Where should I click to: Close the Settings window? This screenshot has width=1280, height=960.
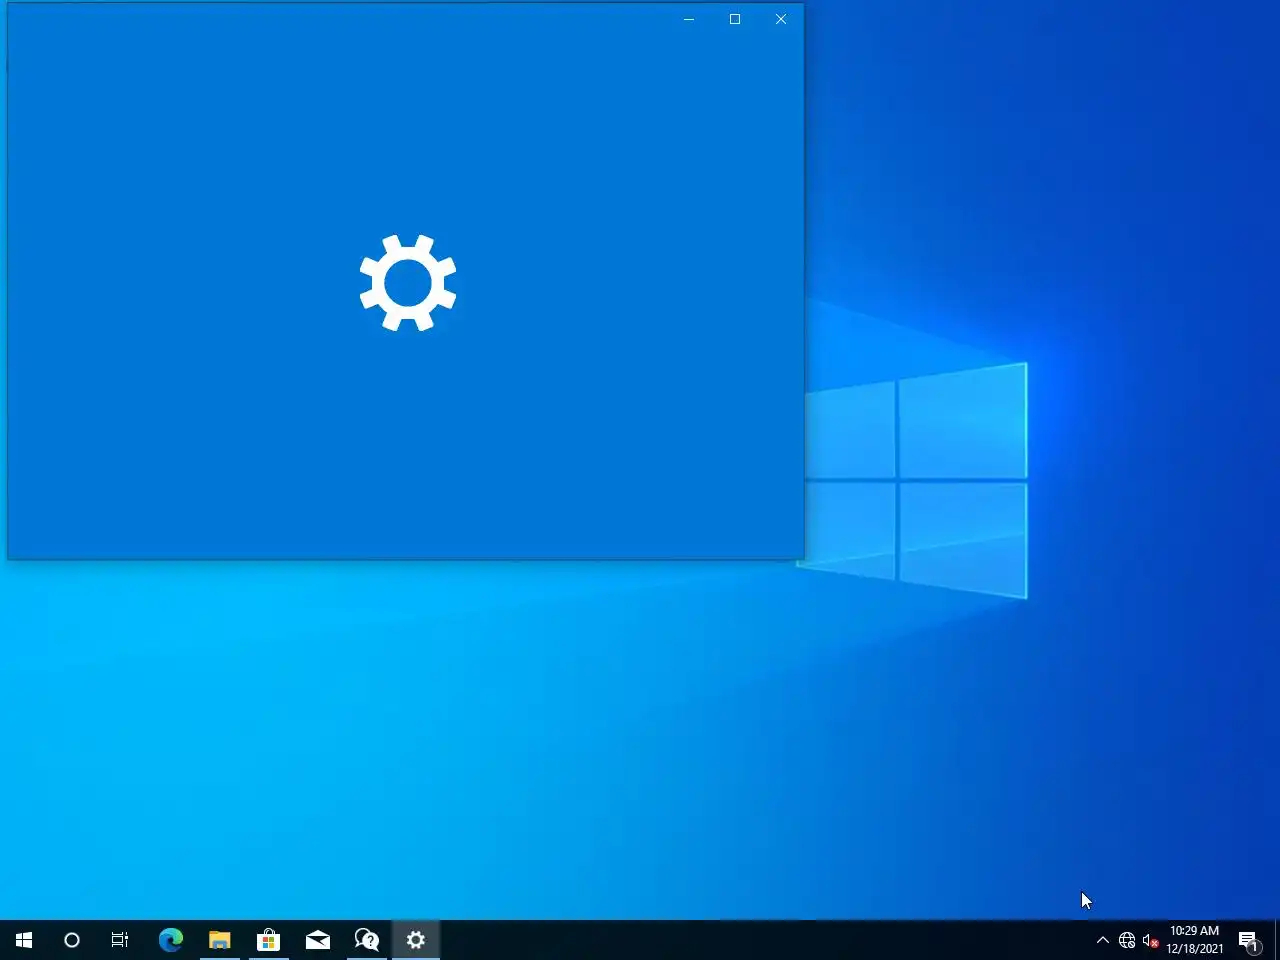coord(781,19)
